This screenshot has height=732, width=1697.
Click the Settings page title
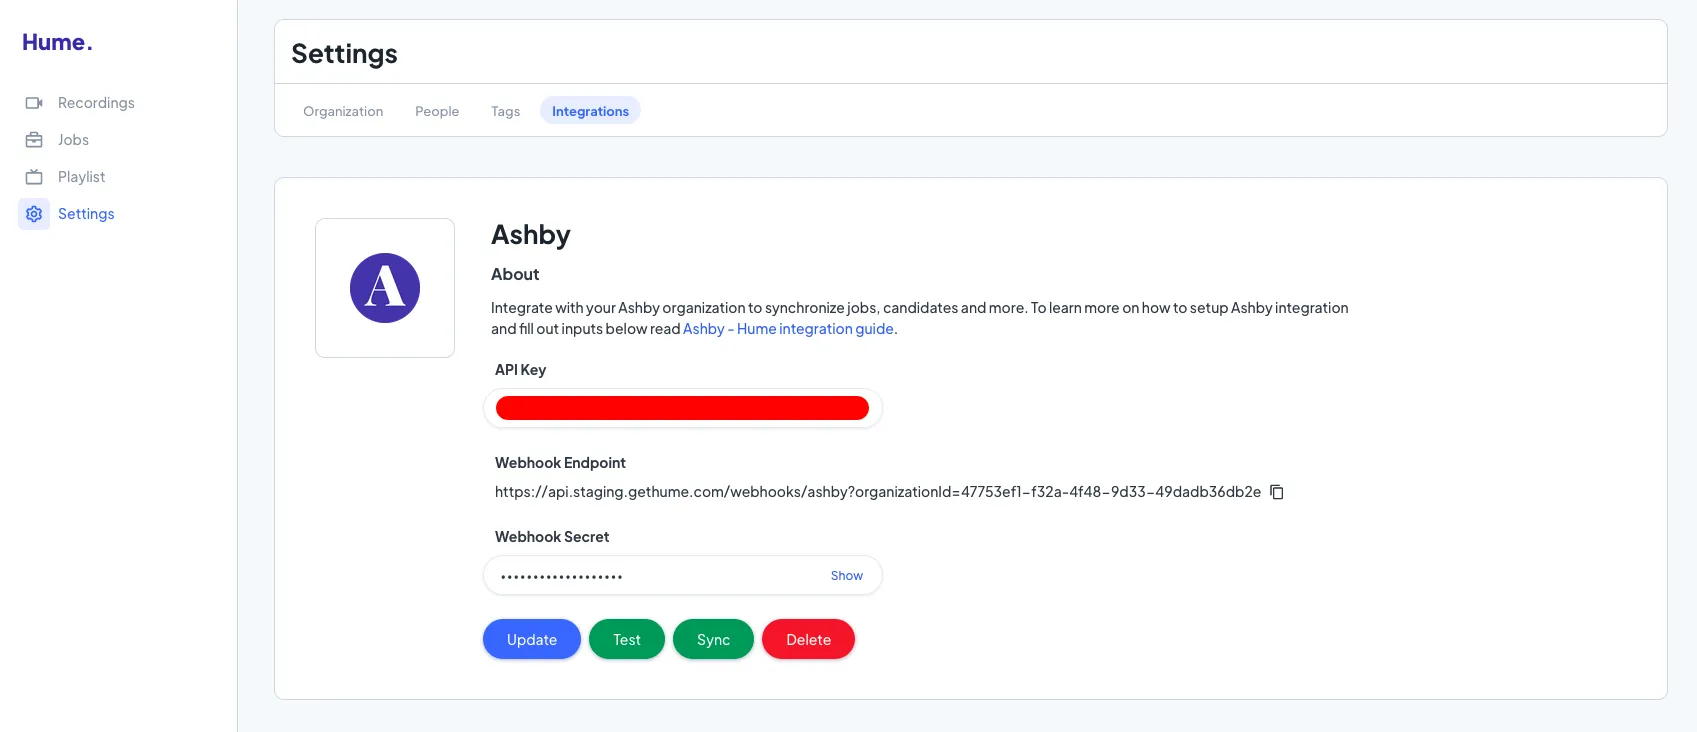(344, 54)
